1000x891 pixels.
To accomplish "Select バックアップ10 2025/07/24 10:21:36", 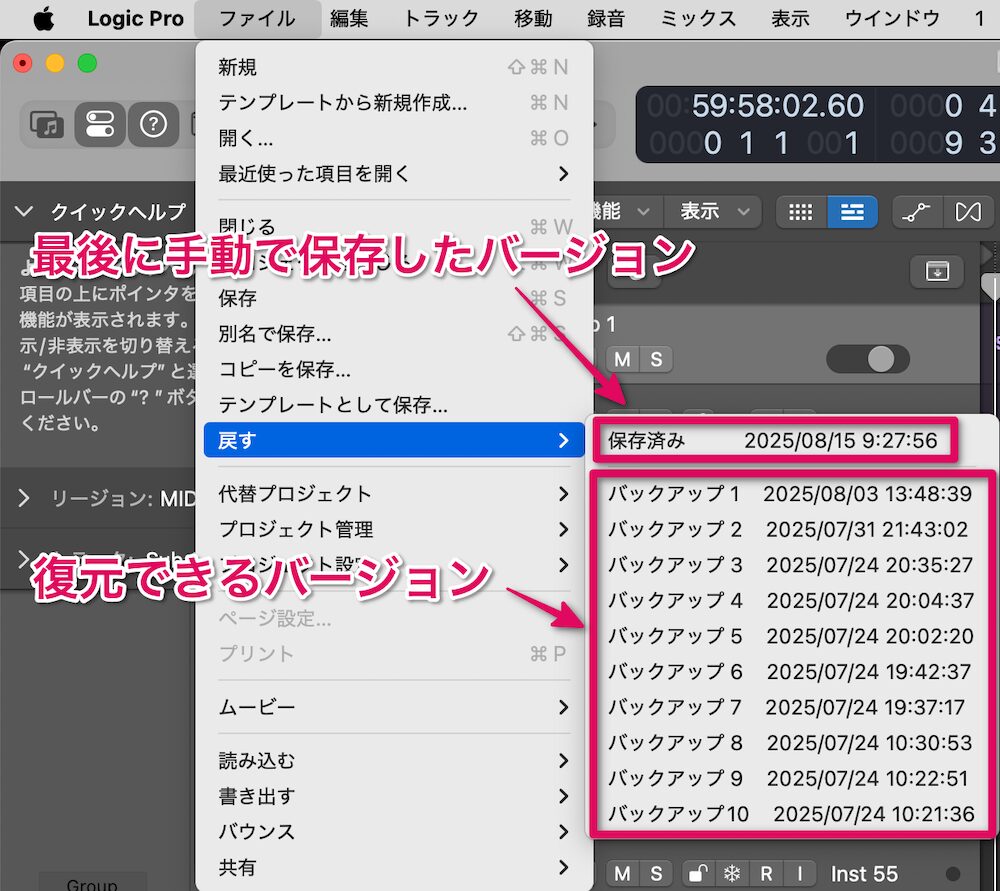I will coord(791,814).
